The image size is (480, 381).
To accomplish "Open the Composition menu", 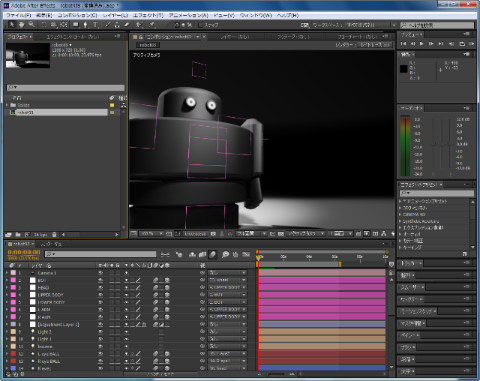I will pos(77,15).
